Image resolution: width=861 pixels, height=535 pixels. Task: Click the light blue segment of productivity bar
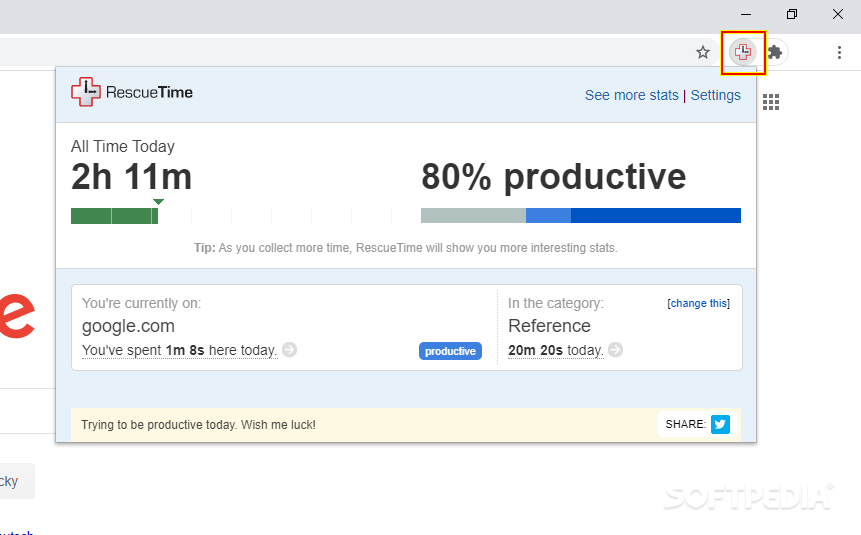pos(549,215)
